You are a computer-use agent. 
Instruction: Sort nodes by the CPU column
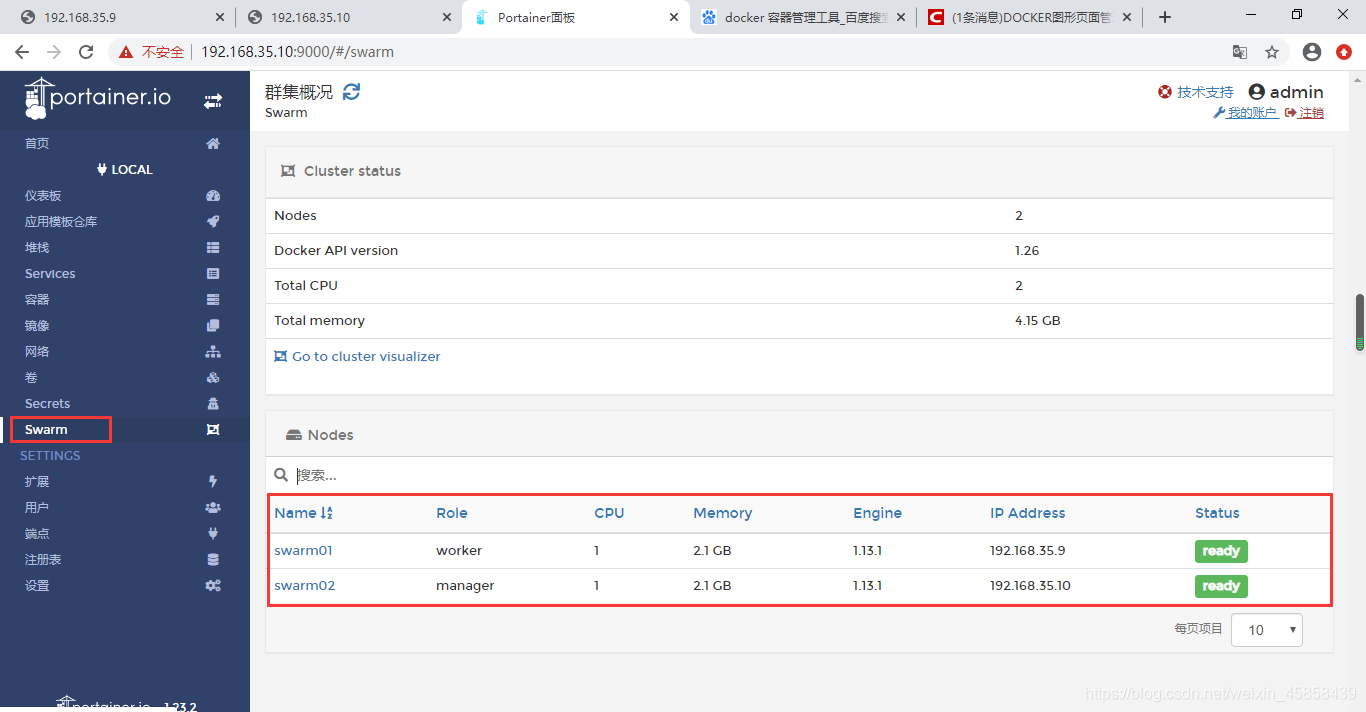609,513
